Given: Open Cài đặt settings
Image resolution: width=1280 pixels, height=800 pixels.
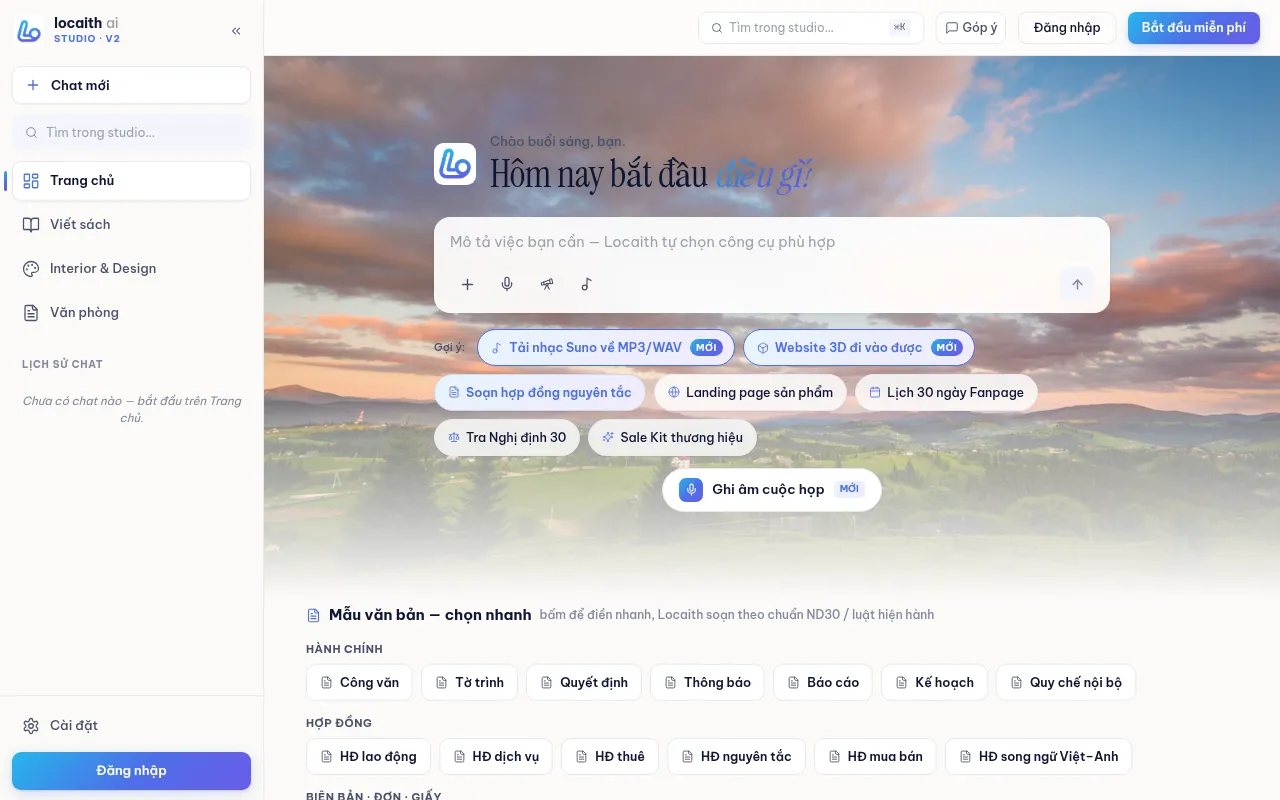Looking at the screenshot, I should (131, 725).
